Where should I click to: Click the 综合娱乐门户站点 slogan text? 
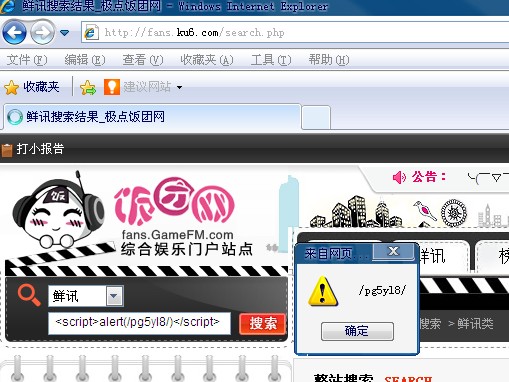[187, 249]
